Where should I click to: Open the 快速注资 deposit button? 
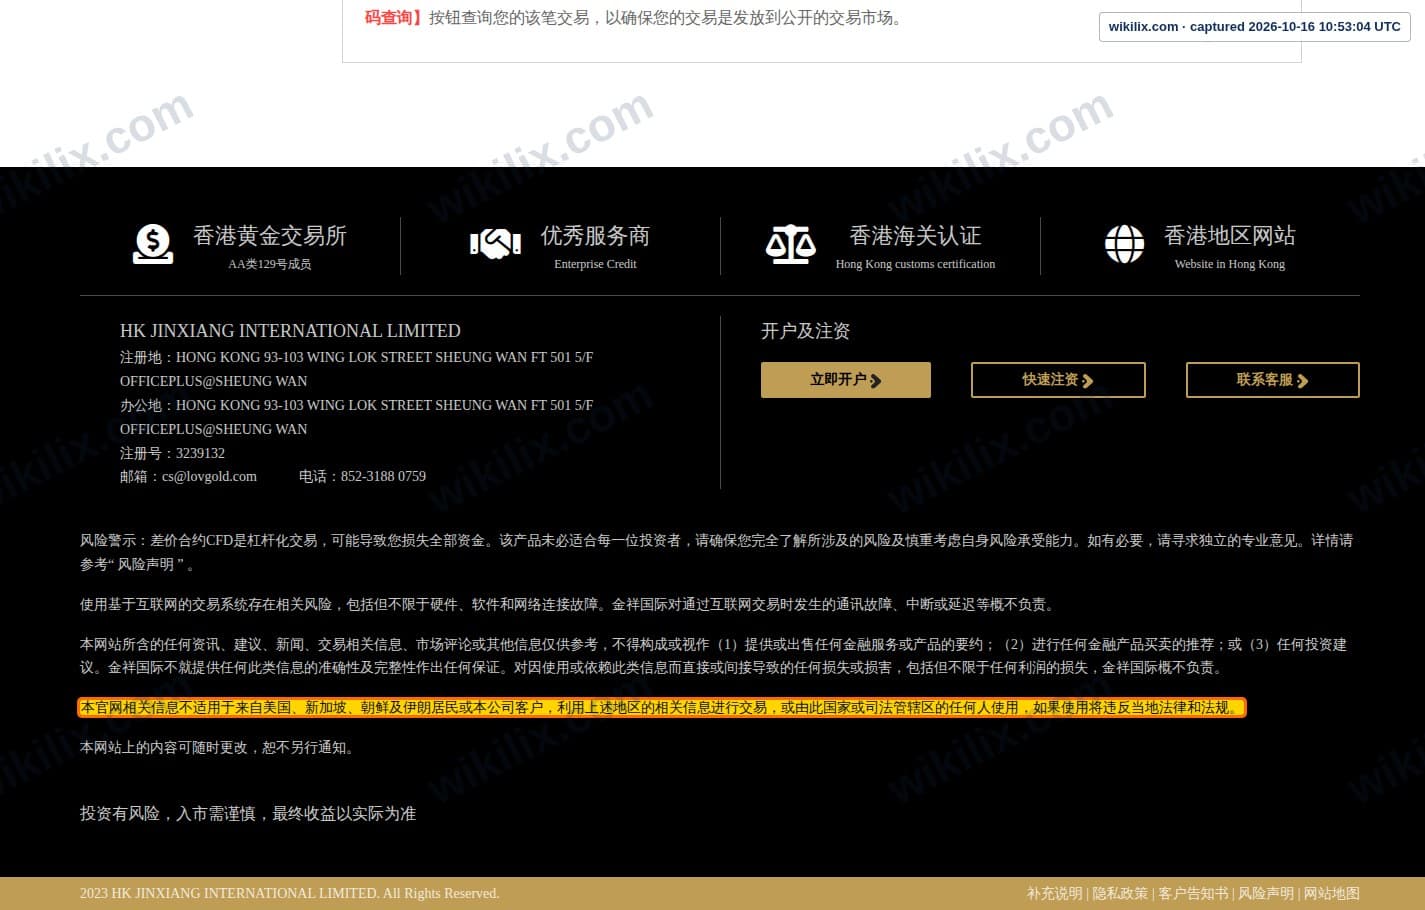point(1058,380)
